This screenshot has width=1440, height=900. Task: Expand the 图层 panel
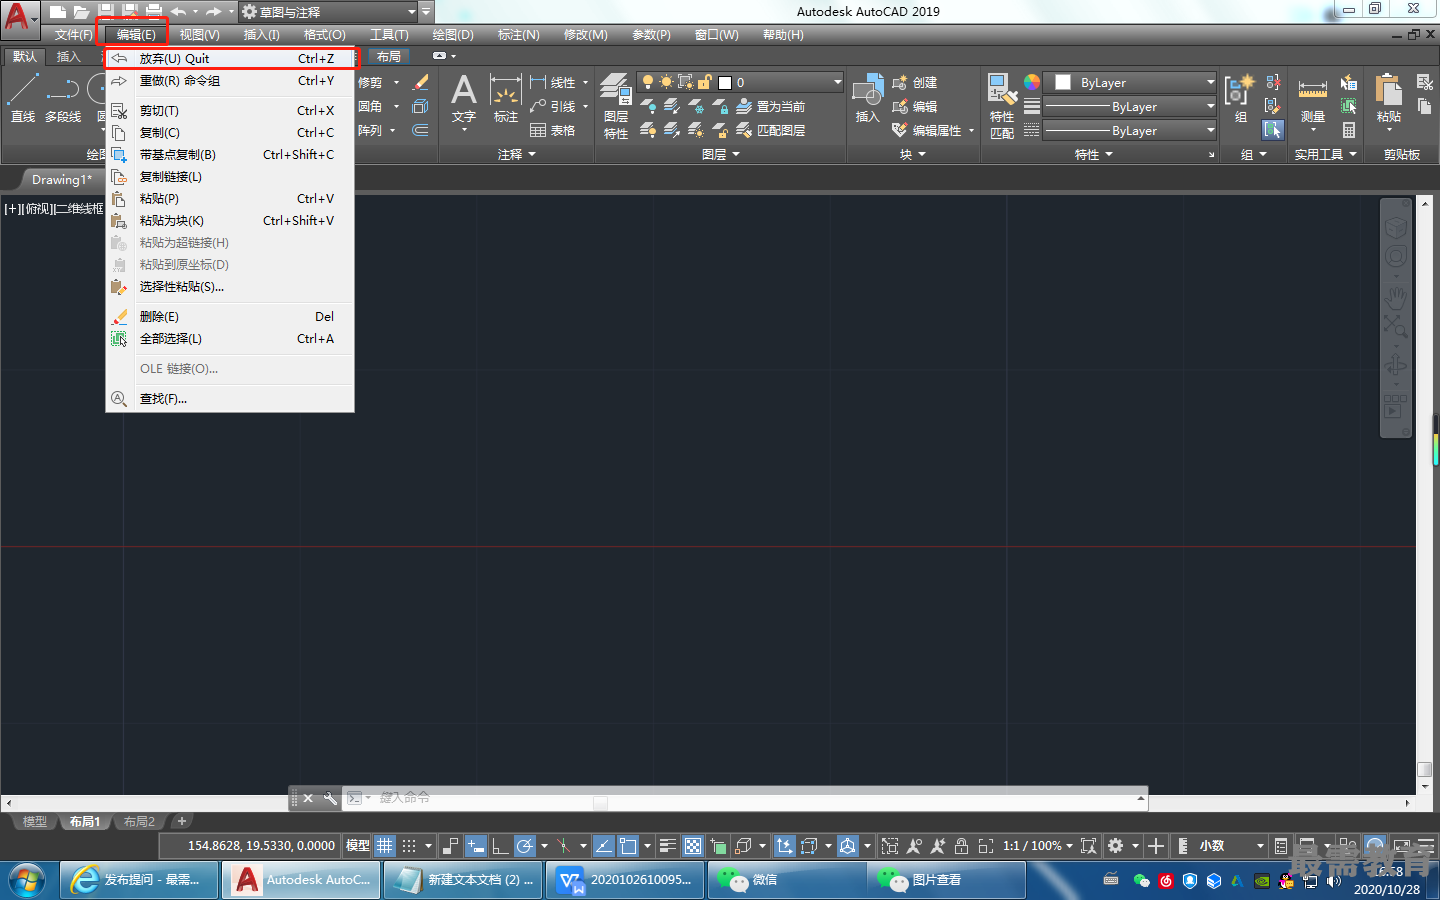[720, 154]
